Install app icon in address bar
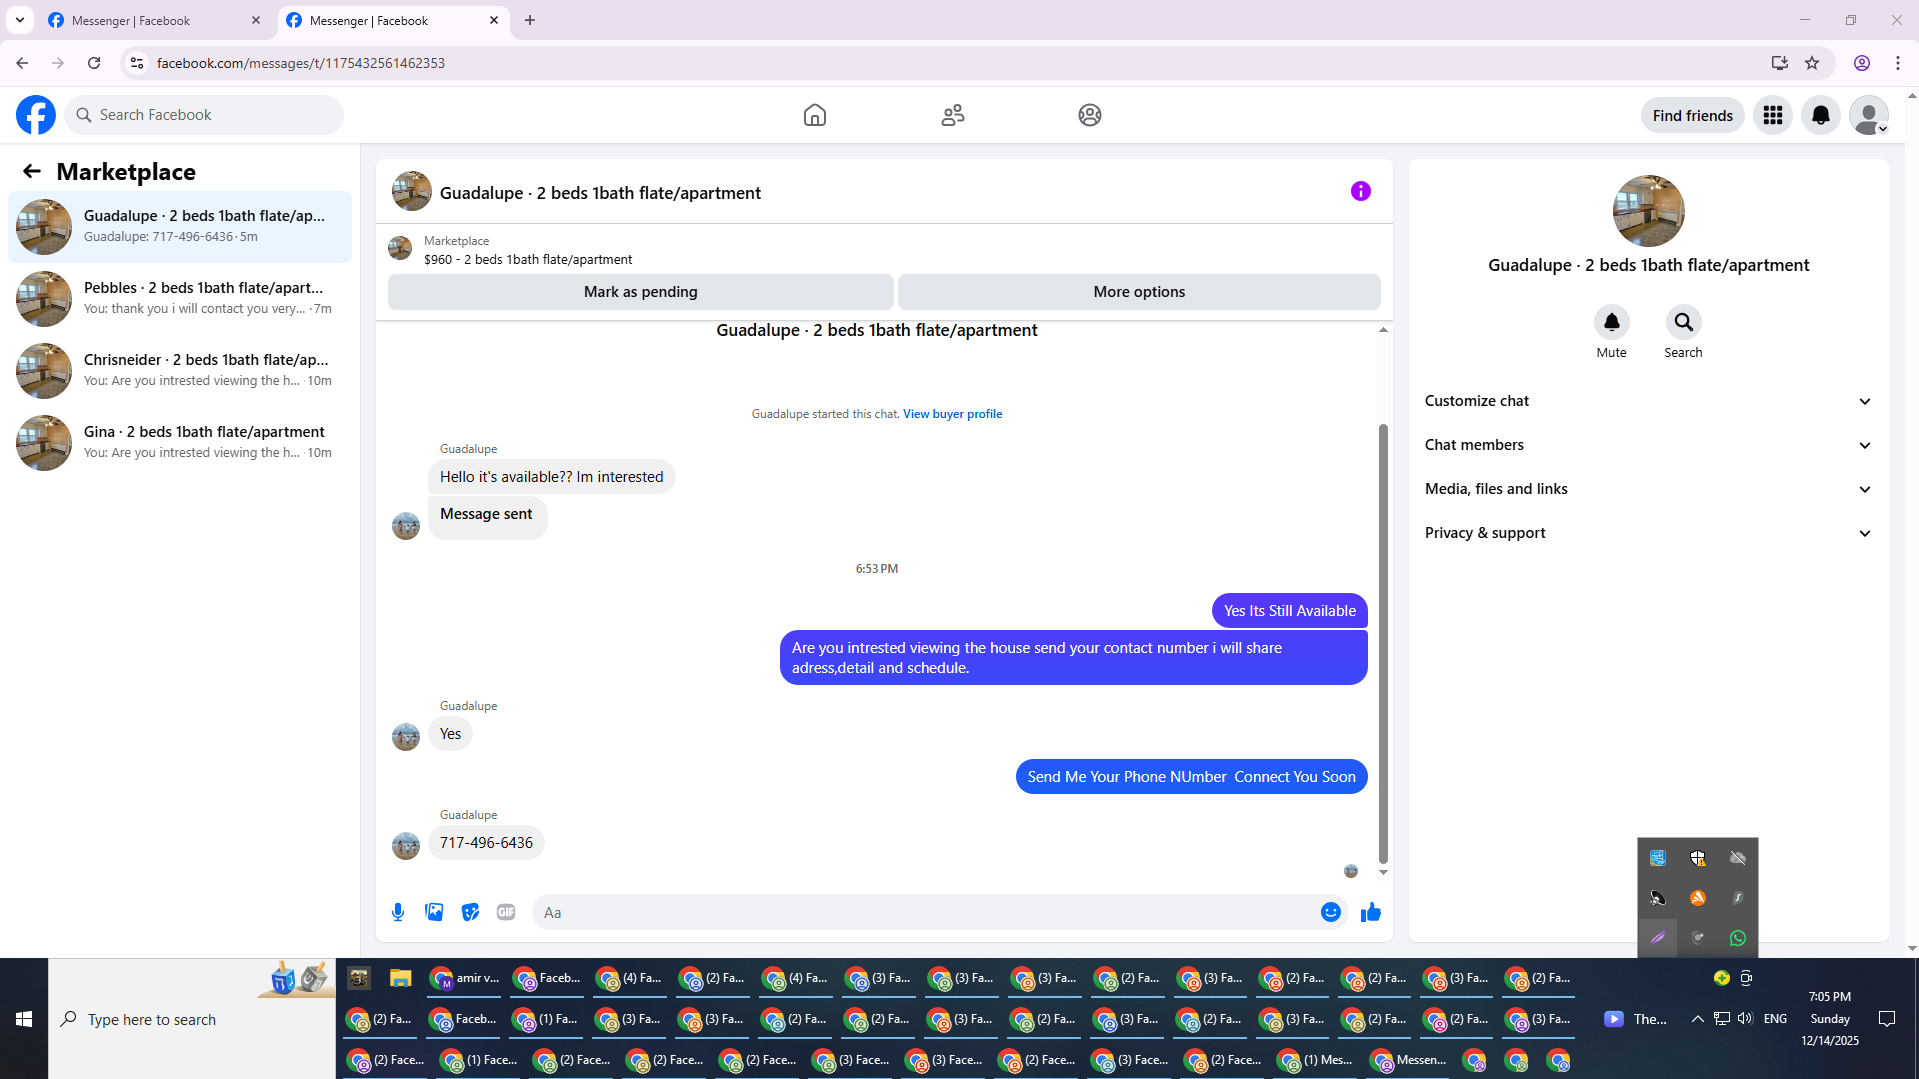1919x1079 pixels. pyautogui.click(x=1779, y=63)
